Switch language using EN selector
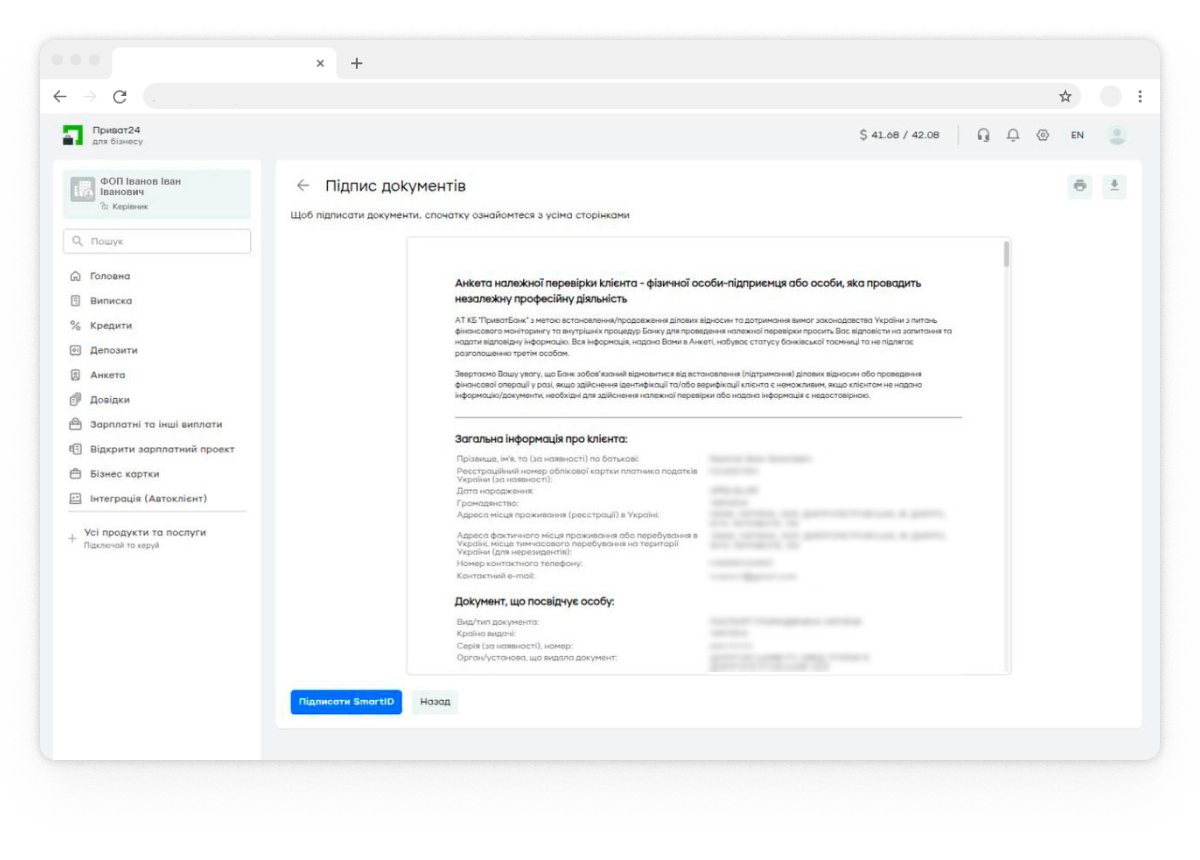 pos(1077,135)
